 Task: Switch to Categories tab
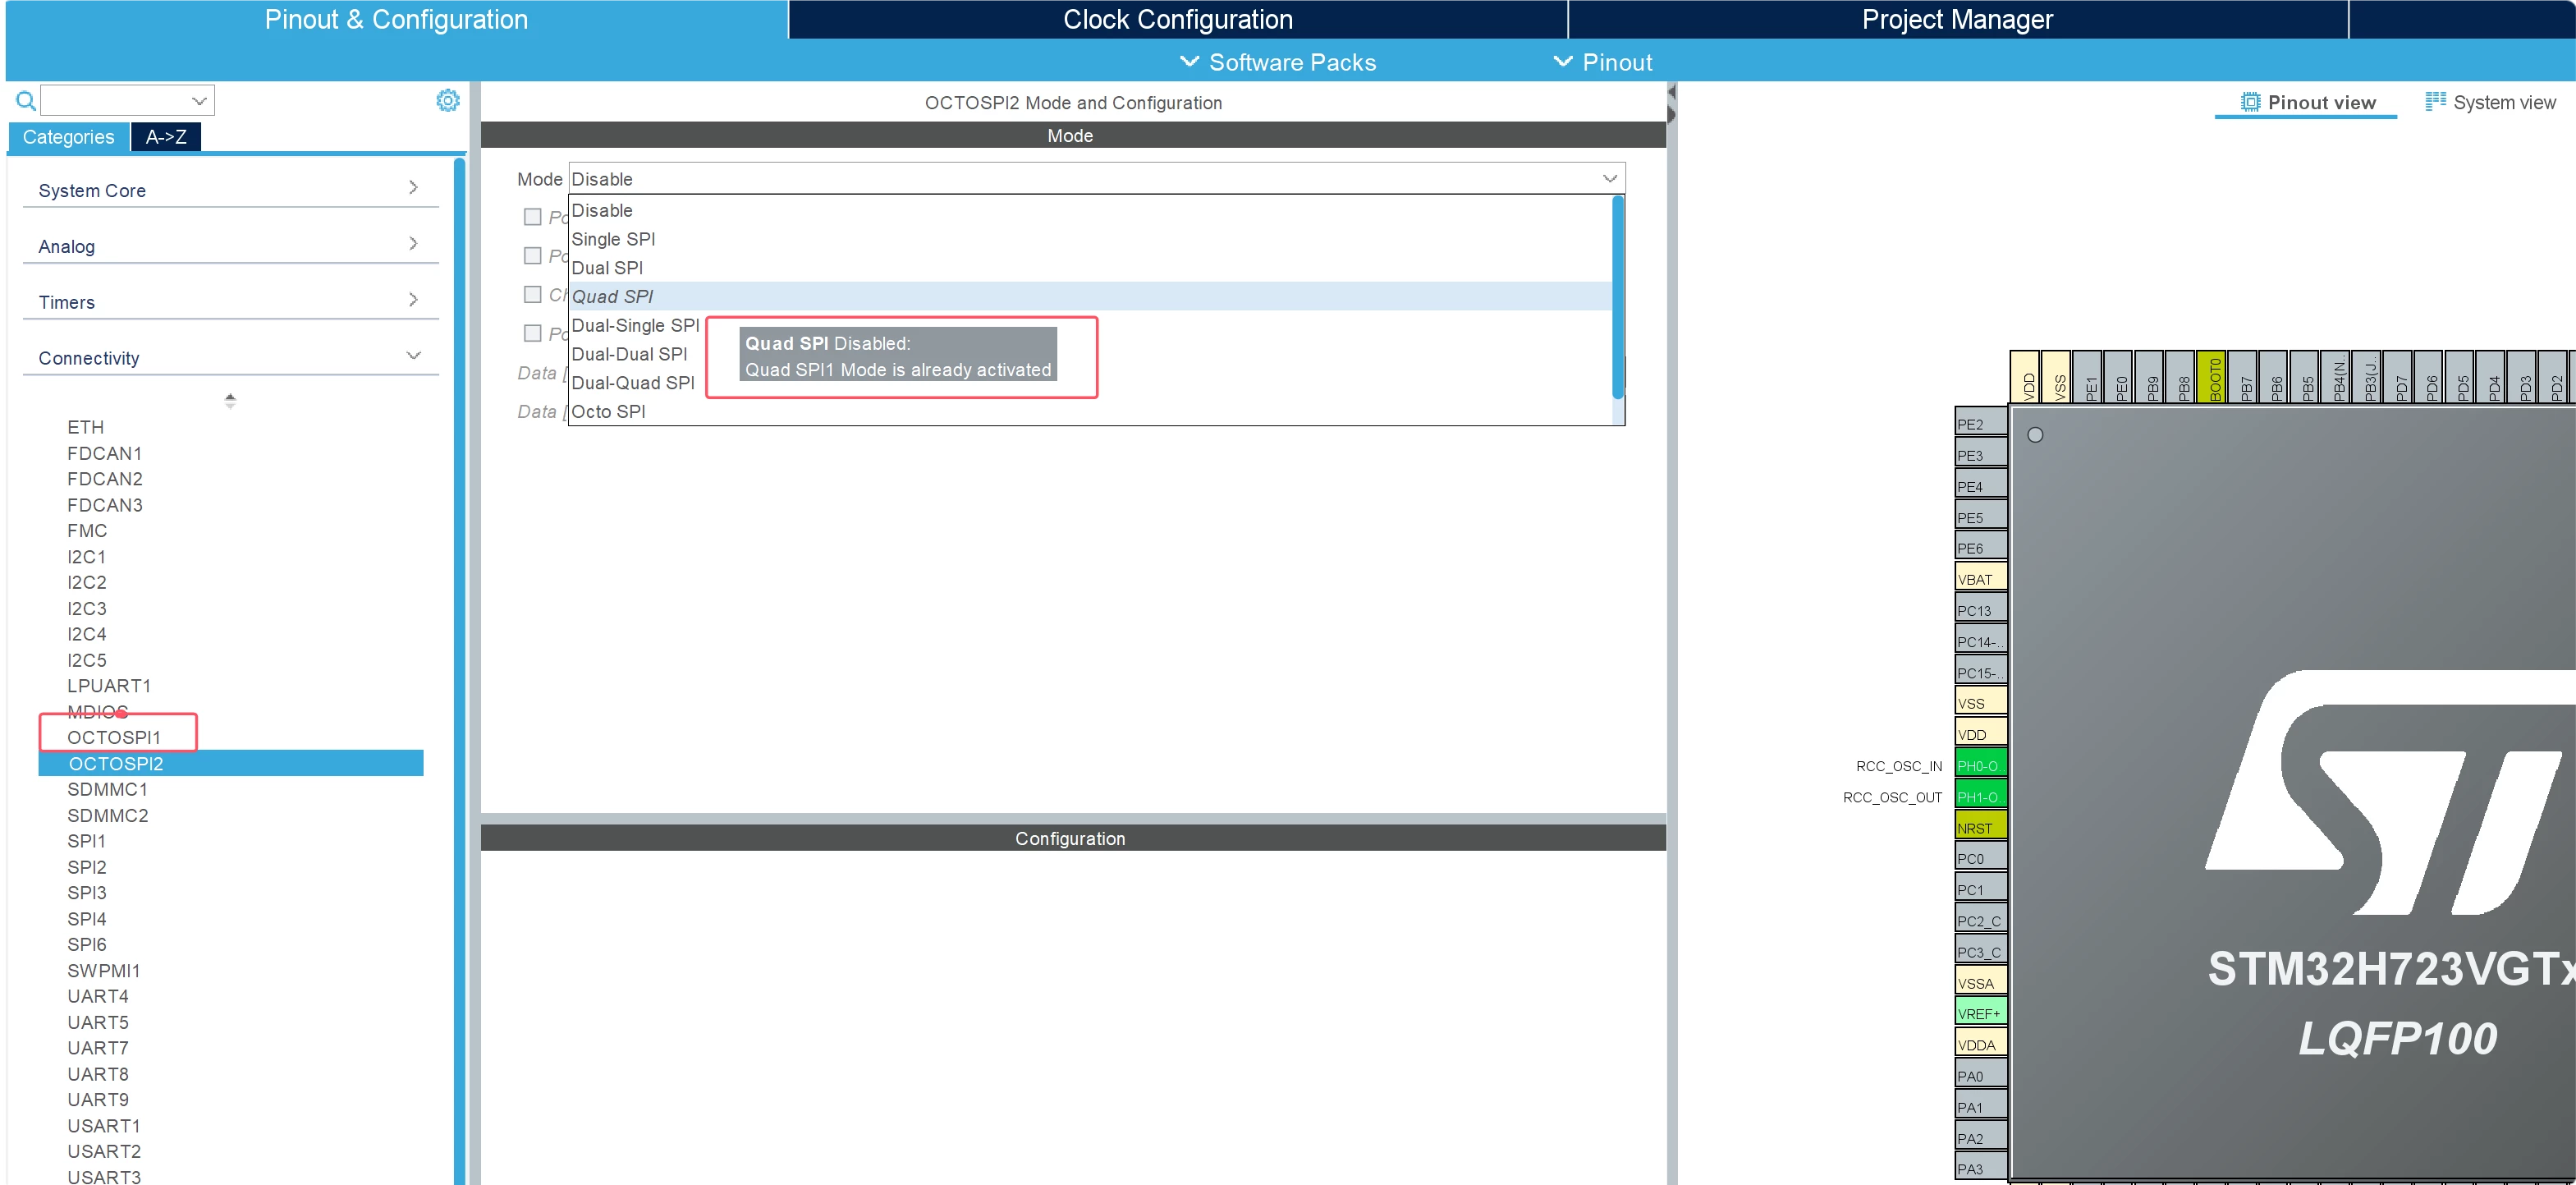point(69,137)
